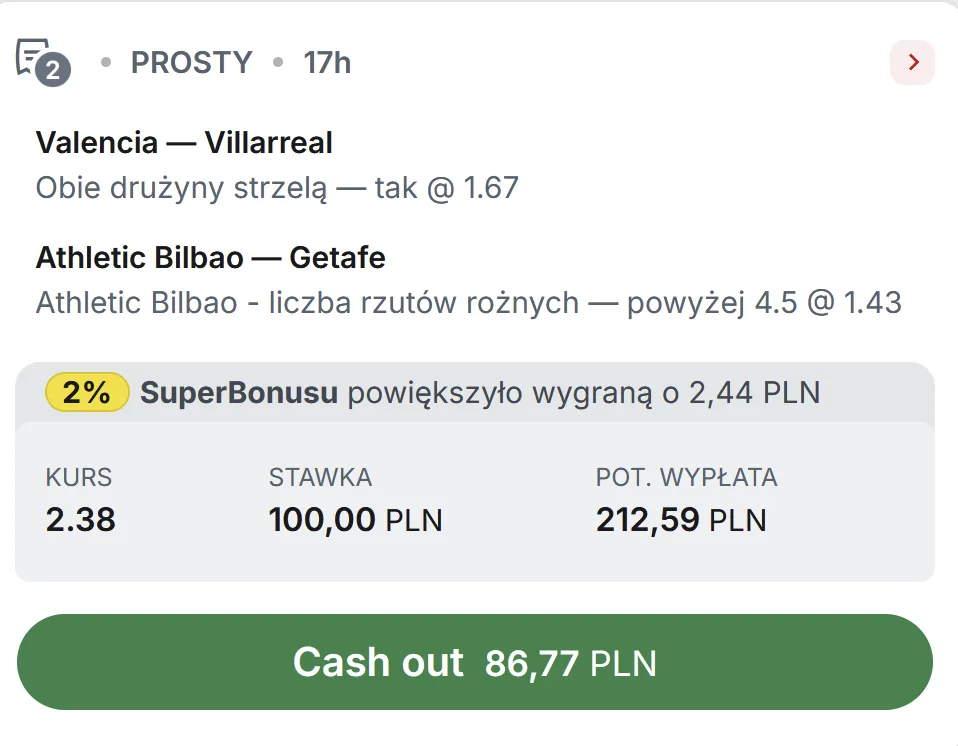The width and height of the screenshot is (958, 746).
Task: Click the 100,00 PLN stake amount
Action: 355,520
